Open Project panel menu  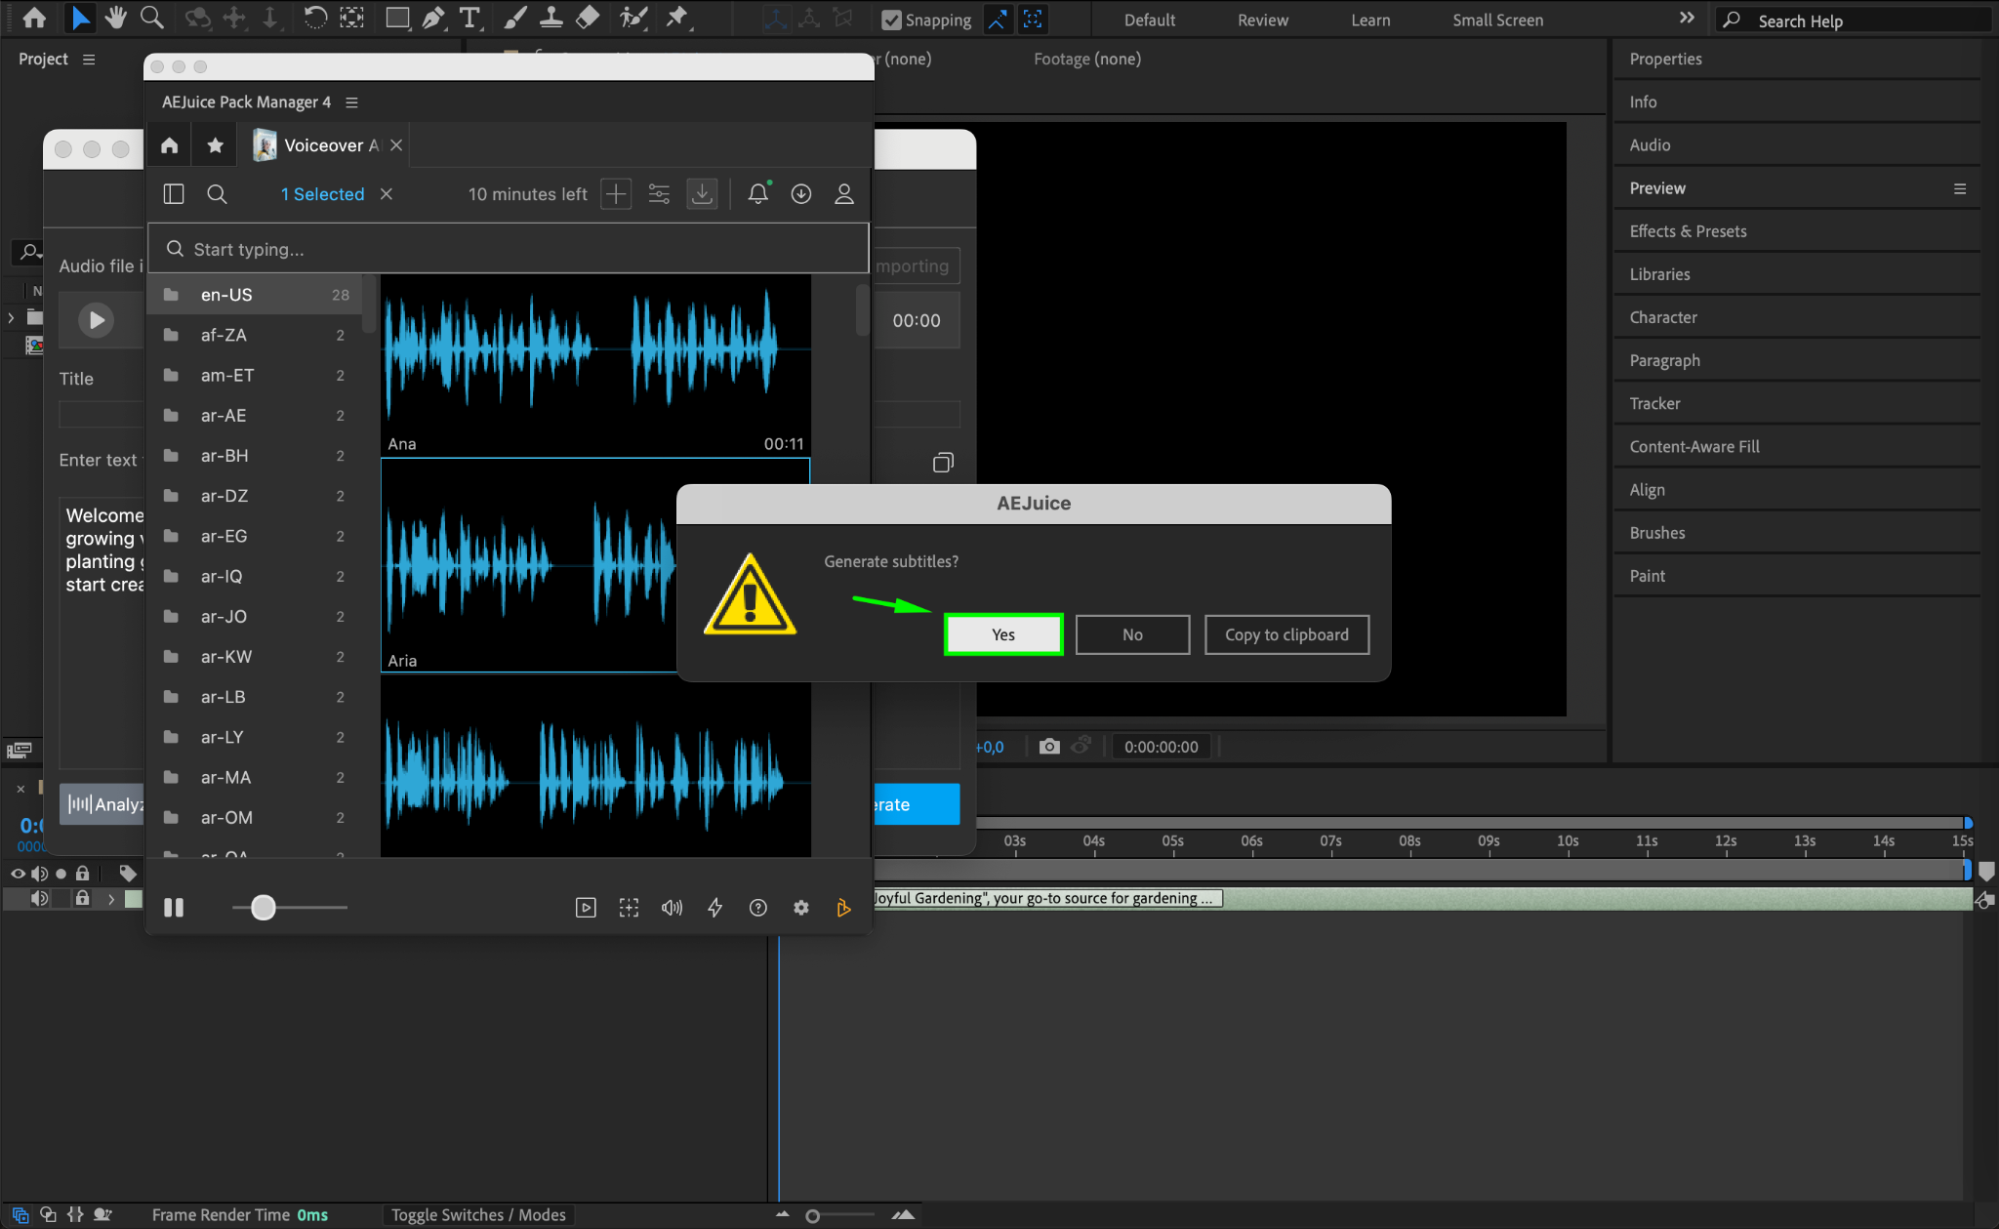tap(89, 59)
